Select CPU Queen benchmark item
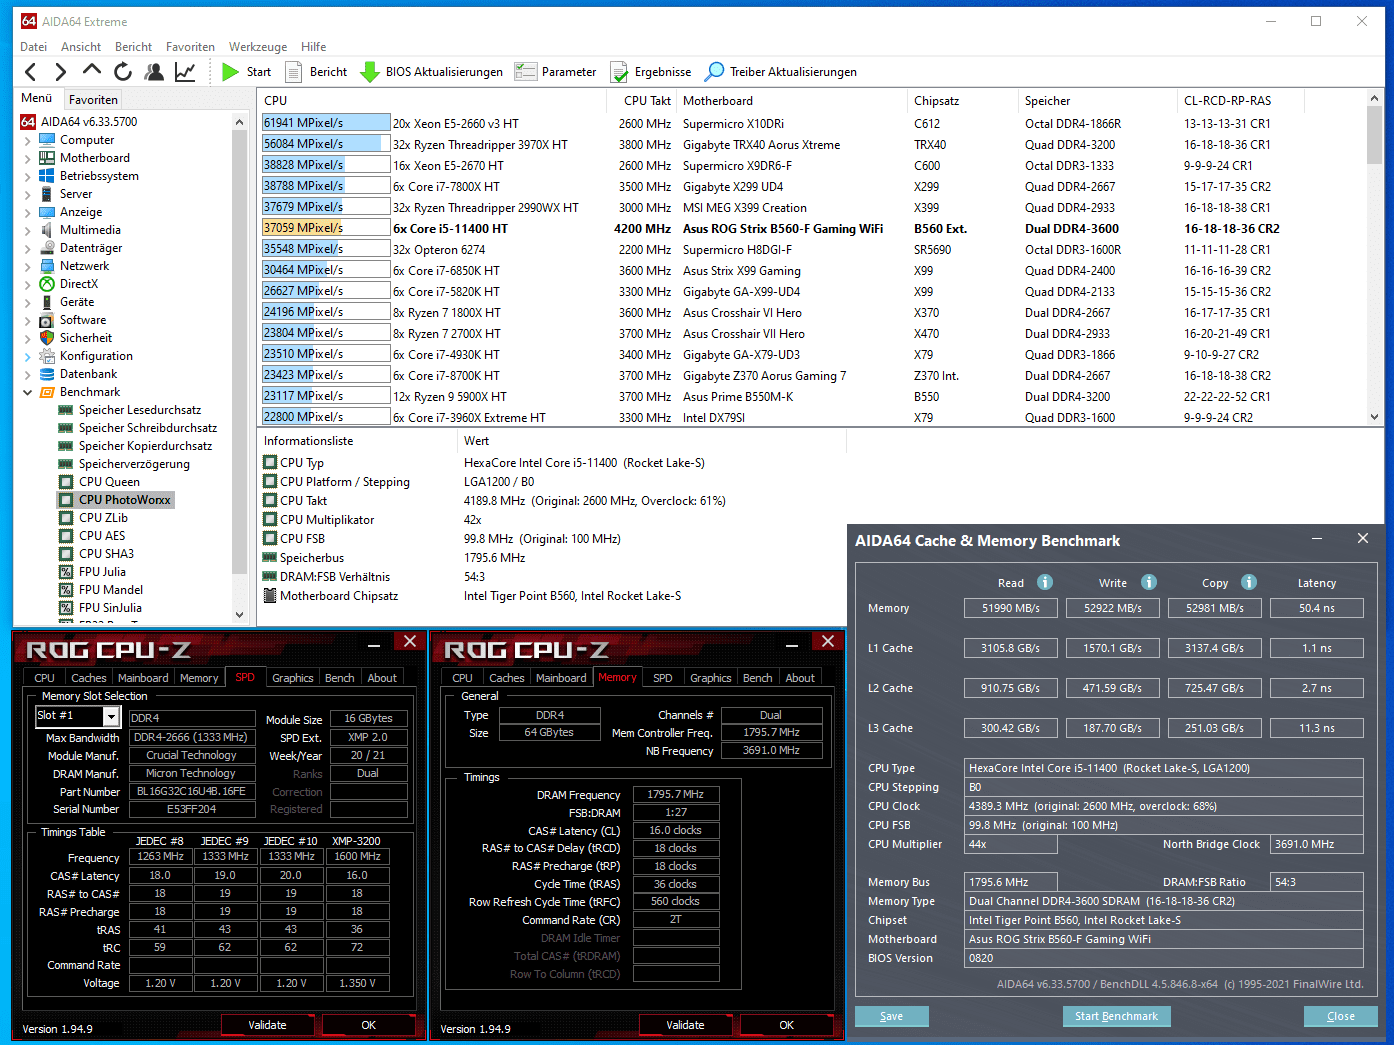This screenshot has width=1394, height=1045. tap(109, 482)
